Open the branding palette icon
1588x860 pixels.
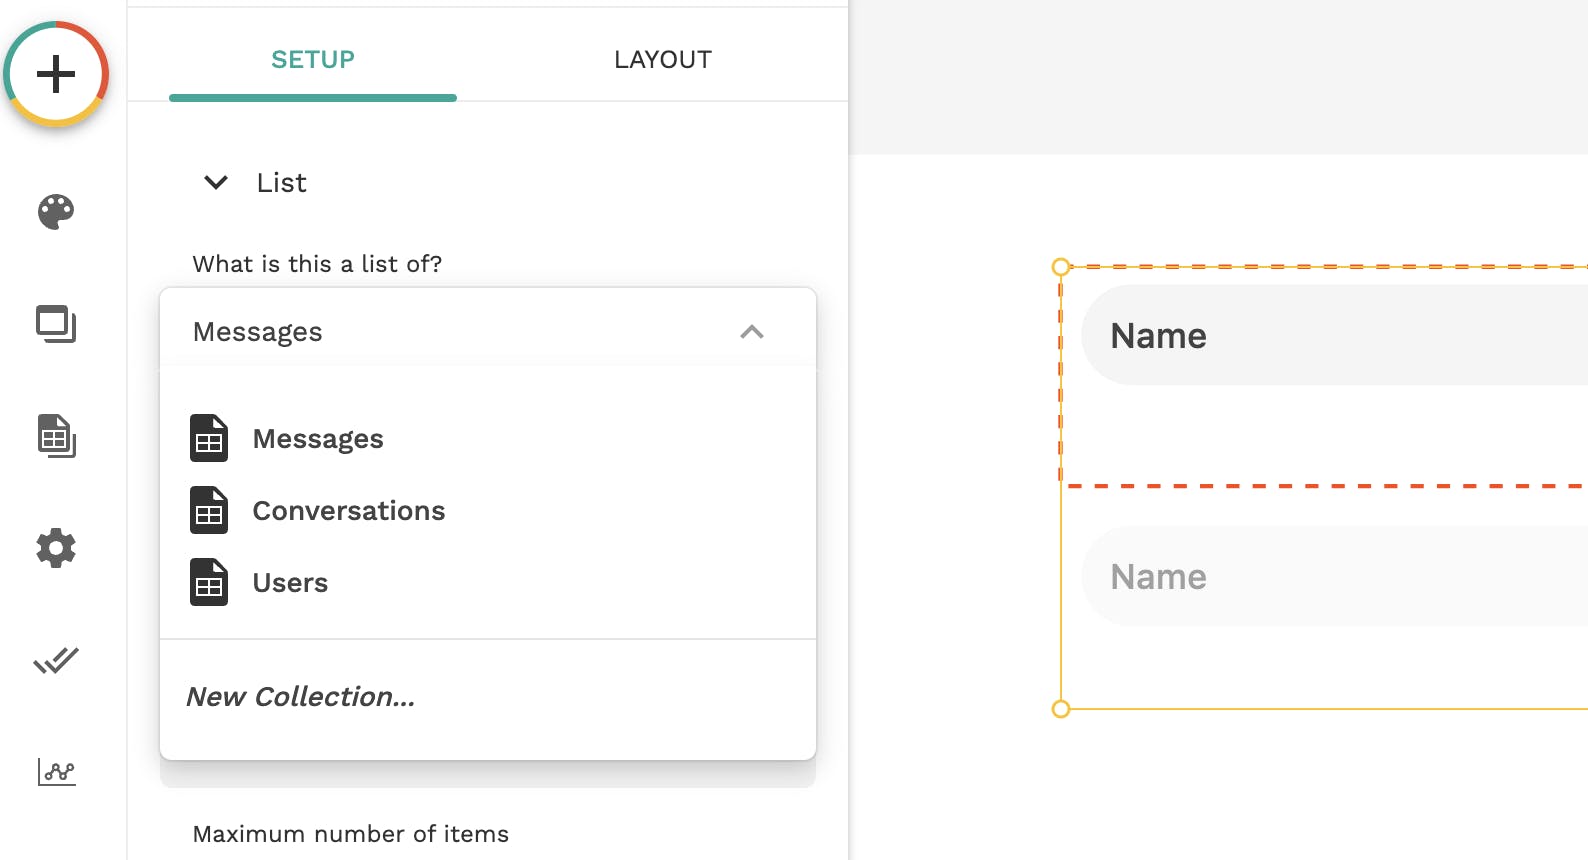pyautogui.click(x=56, y=211)
